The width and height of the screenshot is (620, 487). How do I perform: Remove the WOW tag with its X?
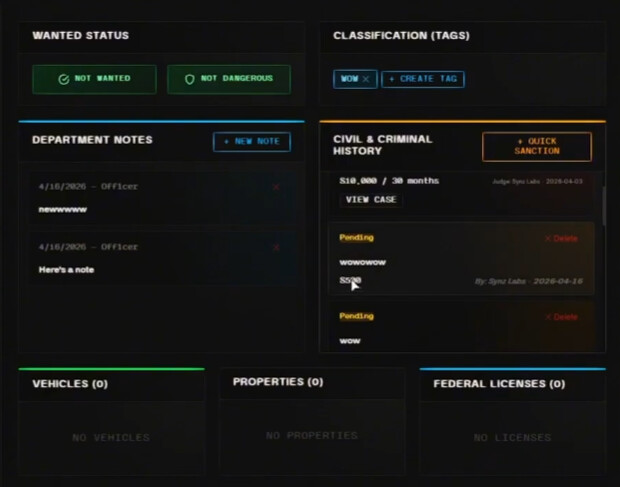click(x=366, y=79)
